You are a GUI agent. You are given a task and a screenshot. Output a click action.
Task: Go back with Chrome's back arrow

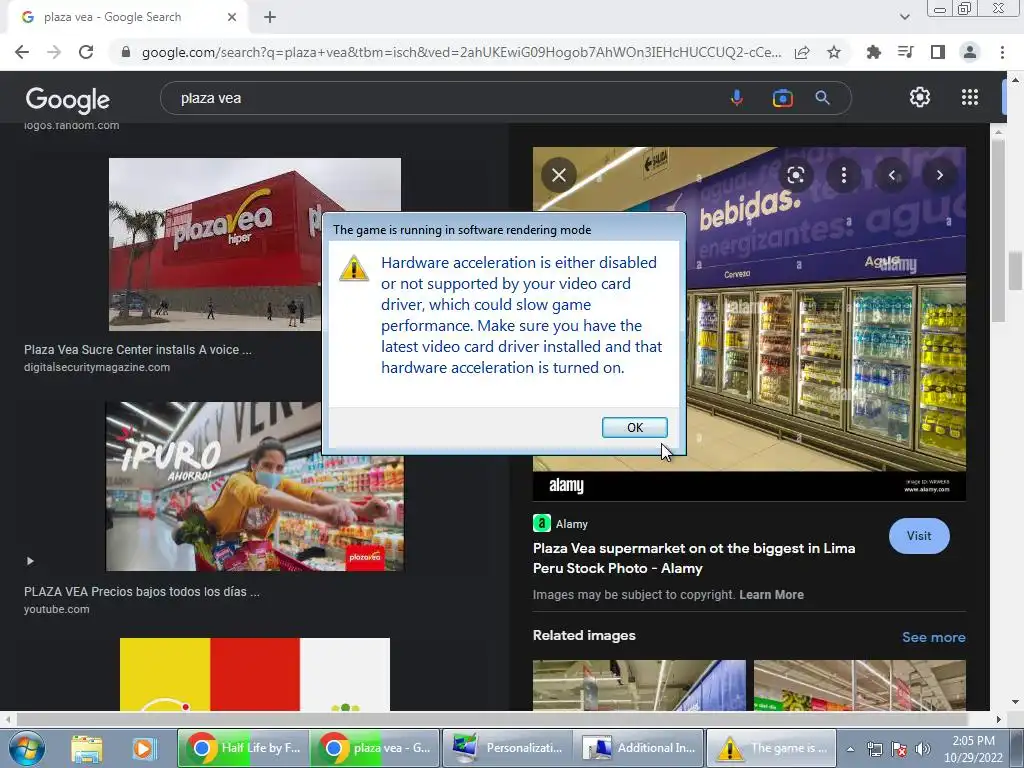22,52
